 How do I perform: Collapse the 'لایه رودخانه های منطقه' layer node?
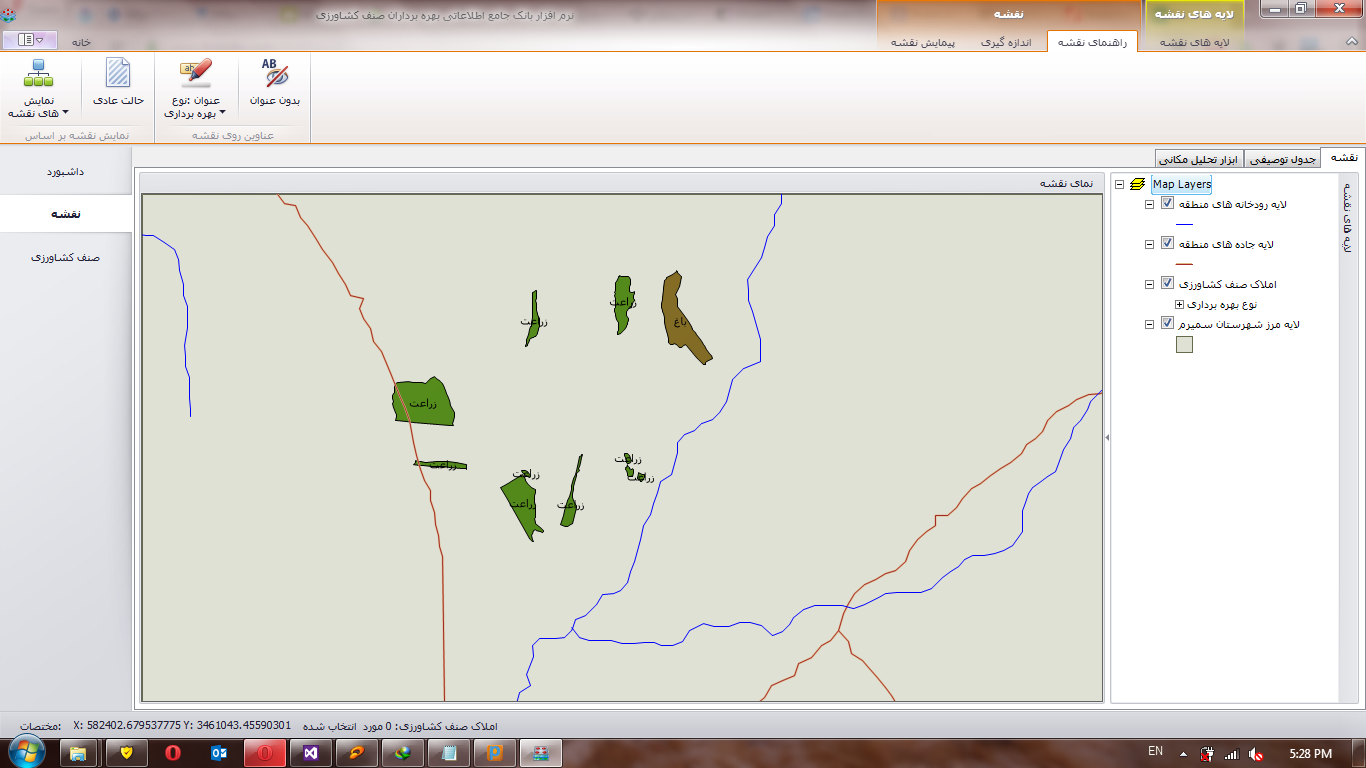pyautogui.click(x=1150, y=204)
